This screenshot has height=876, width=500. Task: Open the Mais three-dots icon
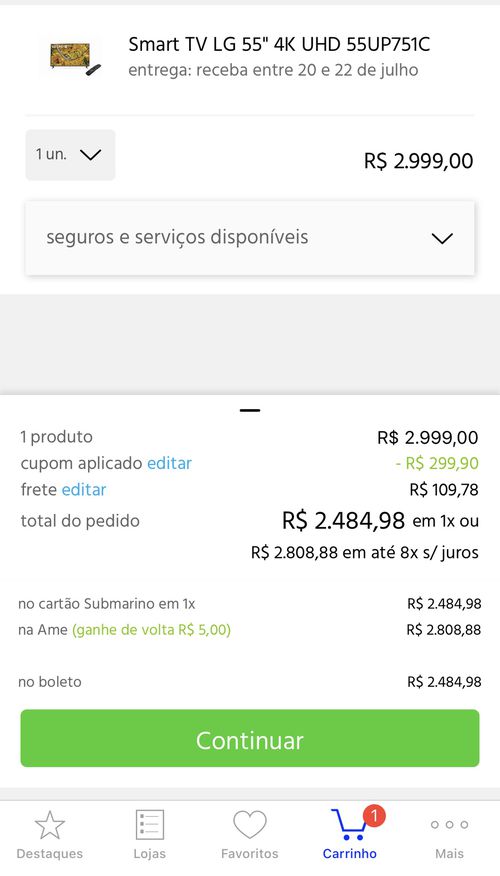click(449, 825)
